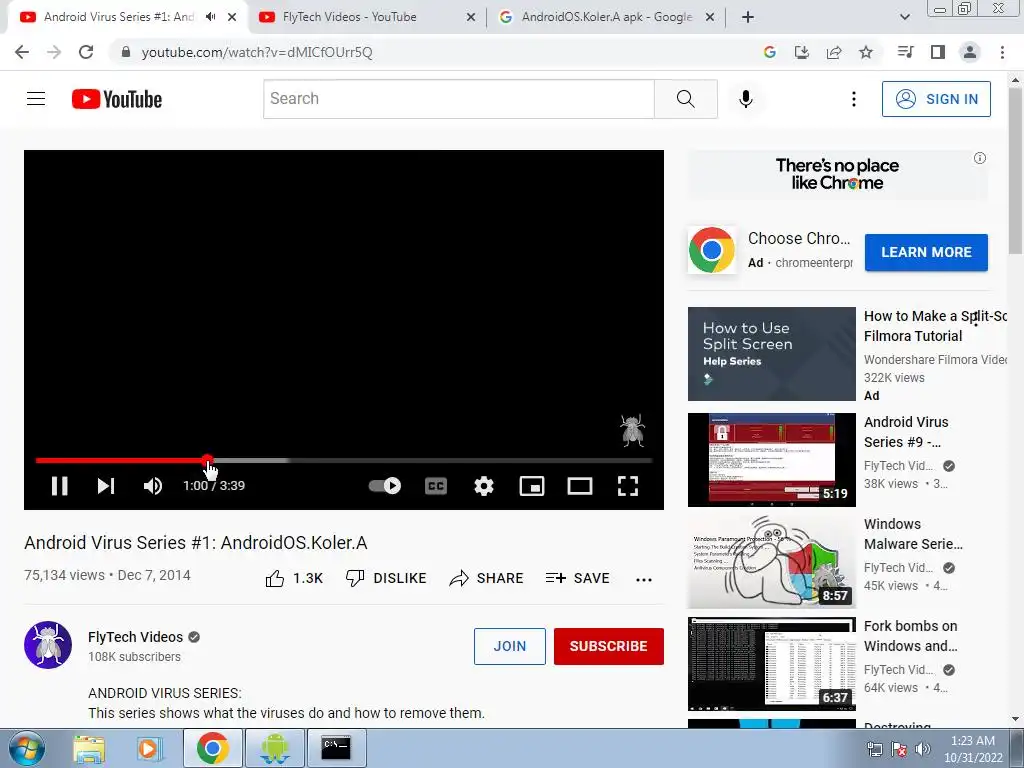The height and width of the screenshot is (768, 1024).
Task: Mute site via tab audio icon
Action: point(210,17)
